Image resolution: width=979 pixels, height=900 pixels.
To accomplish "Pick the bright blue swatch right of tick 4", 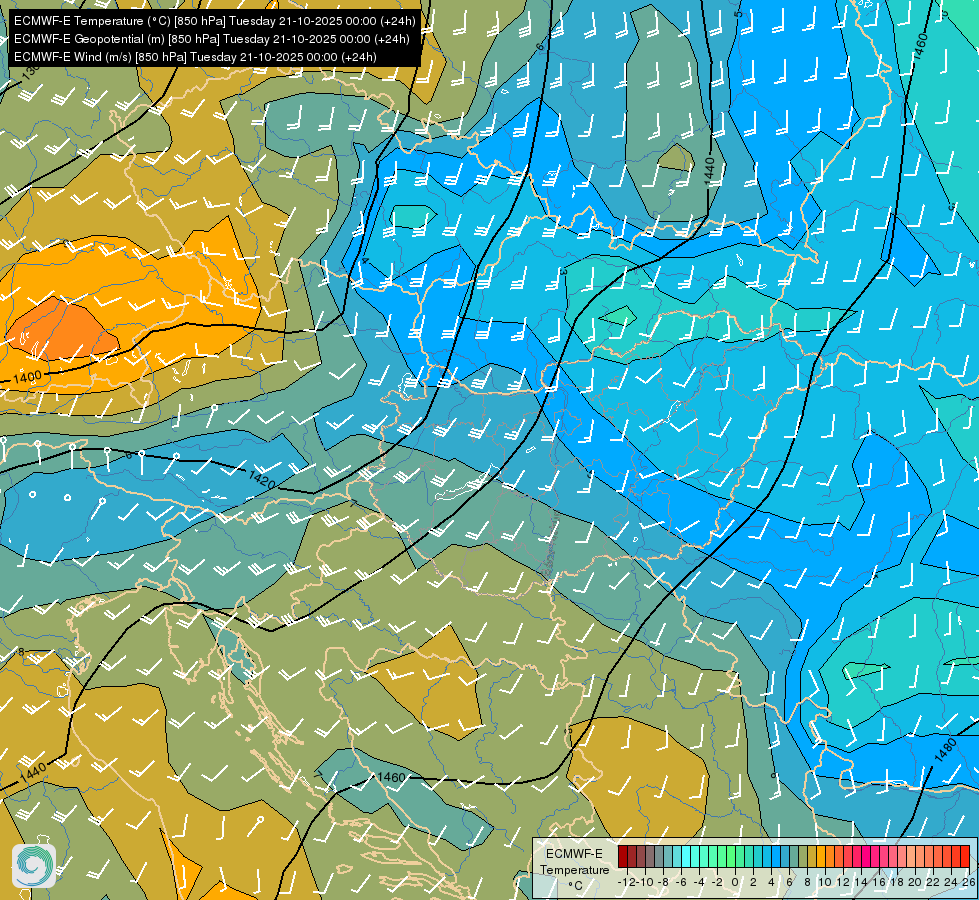I will tap(776, 856).
